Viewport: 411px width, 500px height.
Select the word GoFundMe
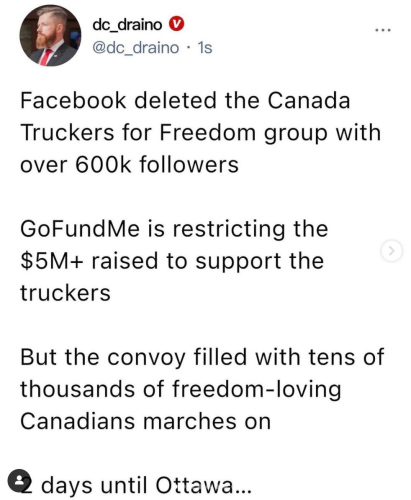tap(80, 229)
